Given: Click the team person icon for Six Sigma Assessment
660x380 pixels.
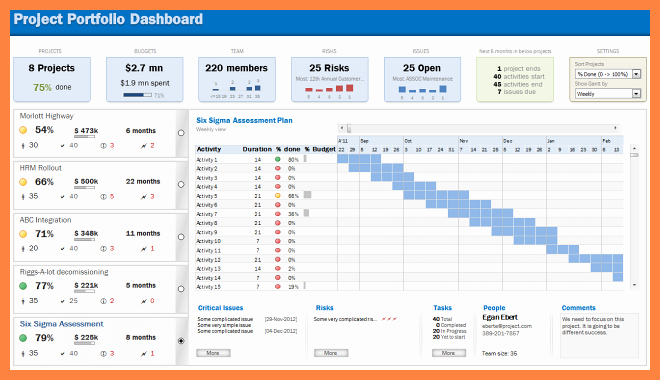Looking at the screenshot, I should tap(23, 353).
